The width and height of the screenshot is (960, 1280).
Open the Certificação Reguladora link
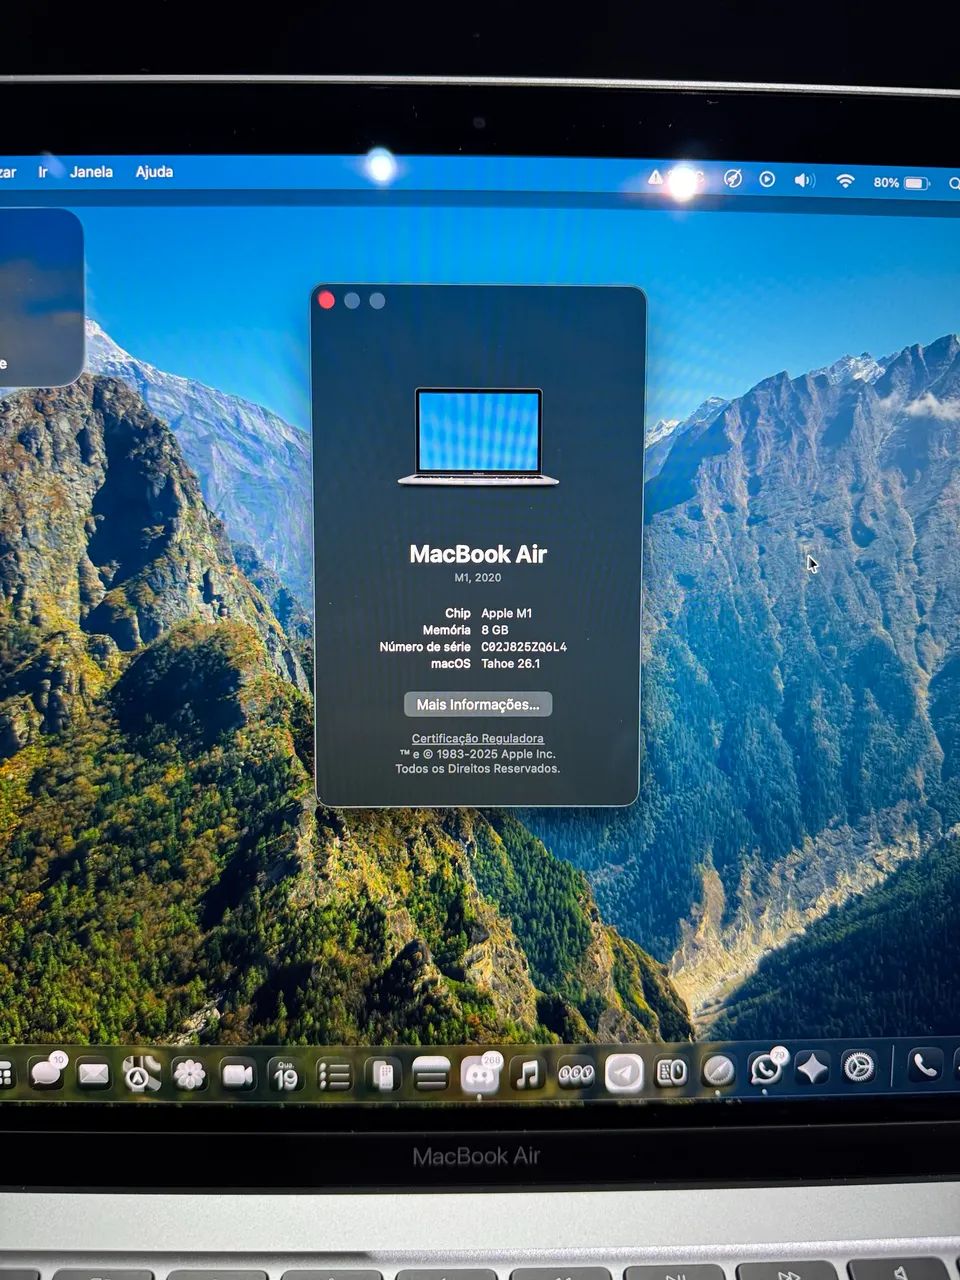[x=477, y=737]
